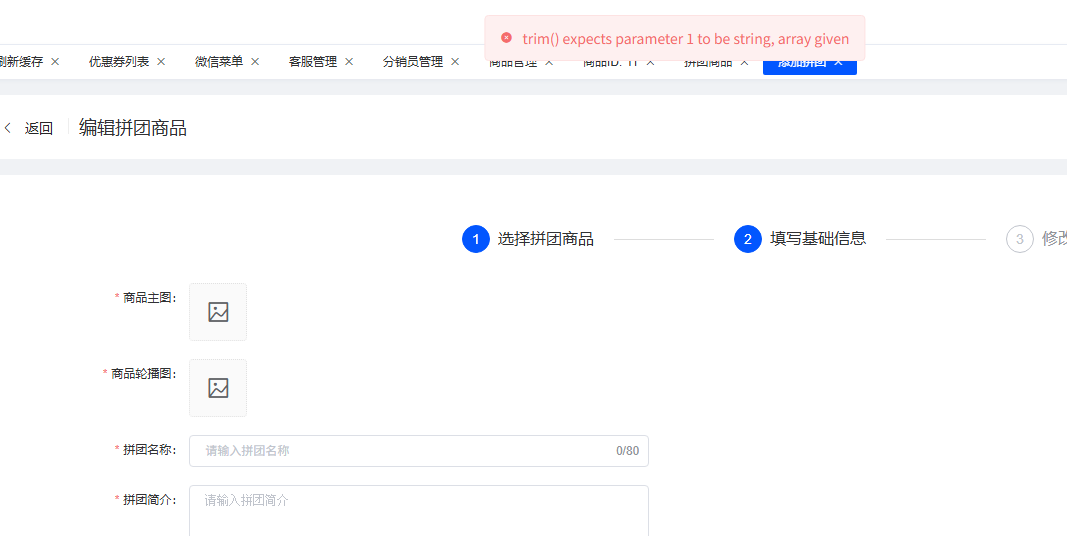Click the 0/80 character counter
The image size is (1067, 536).
pyautogui.click(x=627, y=451)
